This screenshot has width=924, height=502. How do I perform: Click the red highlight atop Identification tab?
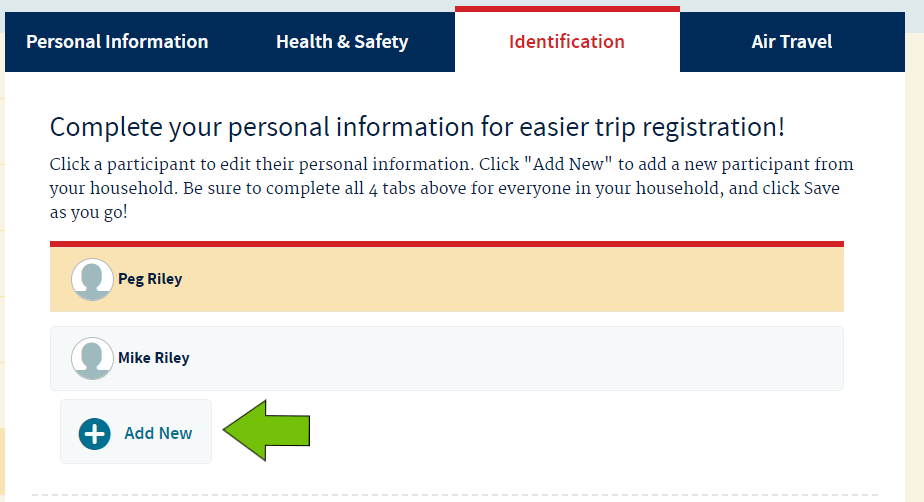click(x=567, y=9)
